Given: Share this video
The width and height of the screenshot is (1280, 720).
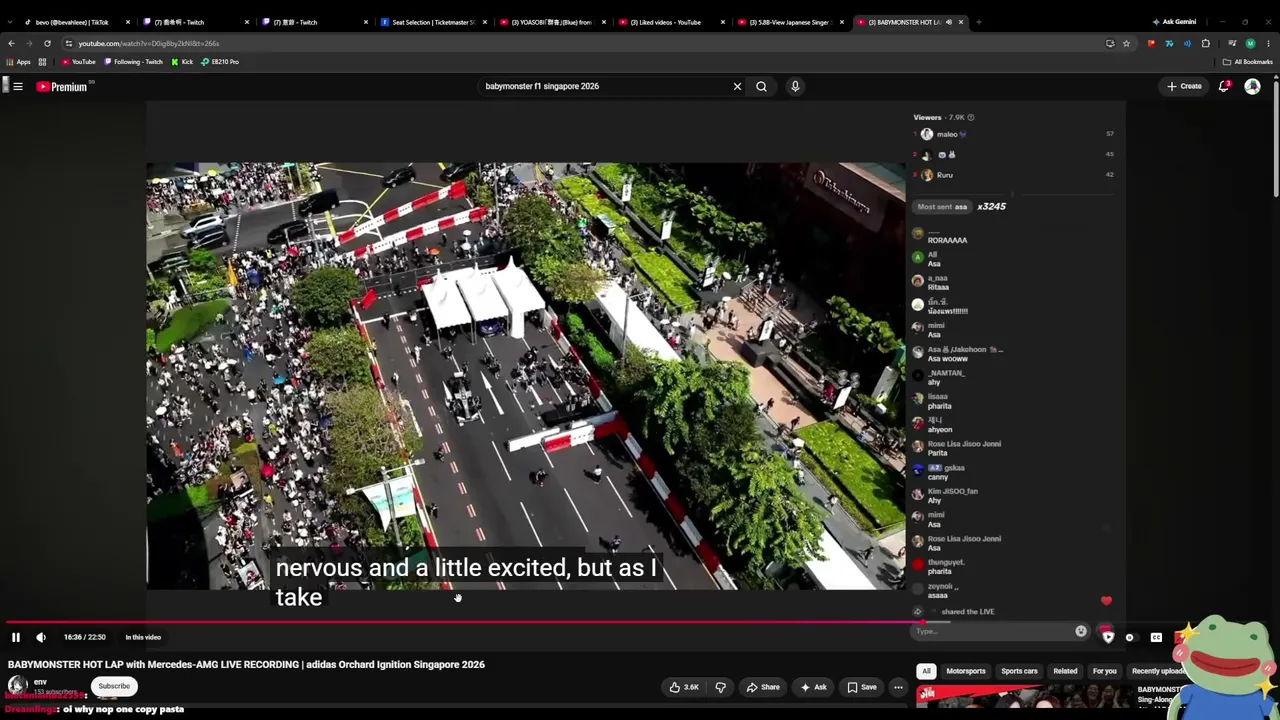Looking at the screenshot, I should pyautogui.click(x=763, y=687).
